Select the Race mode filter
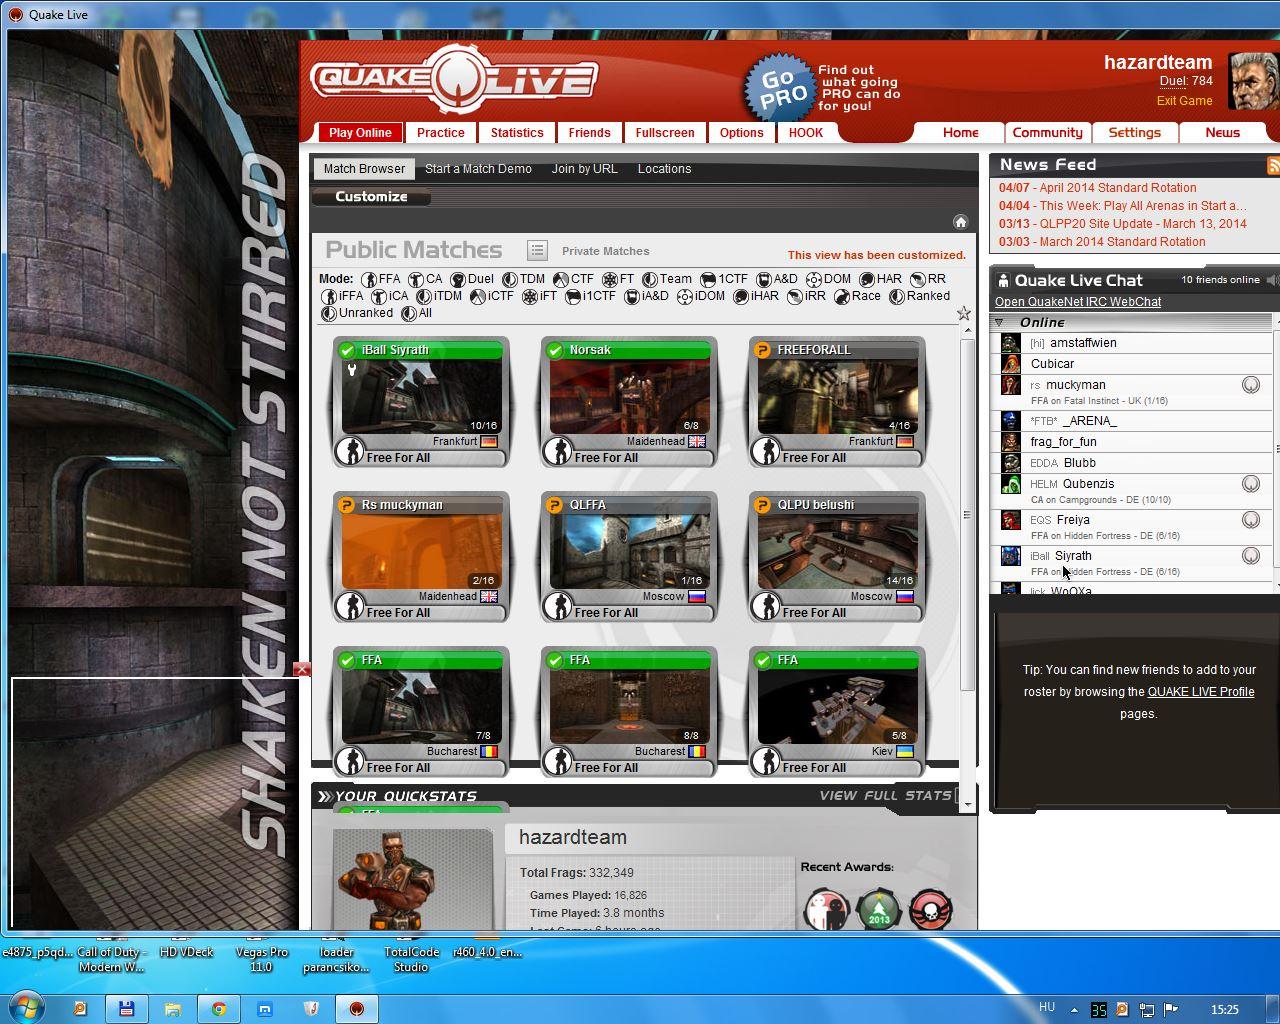This screenshot has height=1024, width=1280. (x=857, y=296)
